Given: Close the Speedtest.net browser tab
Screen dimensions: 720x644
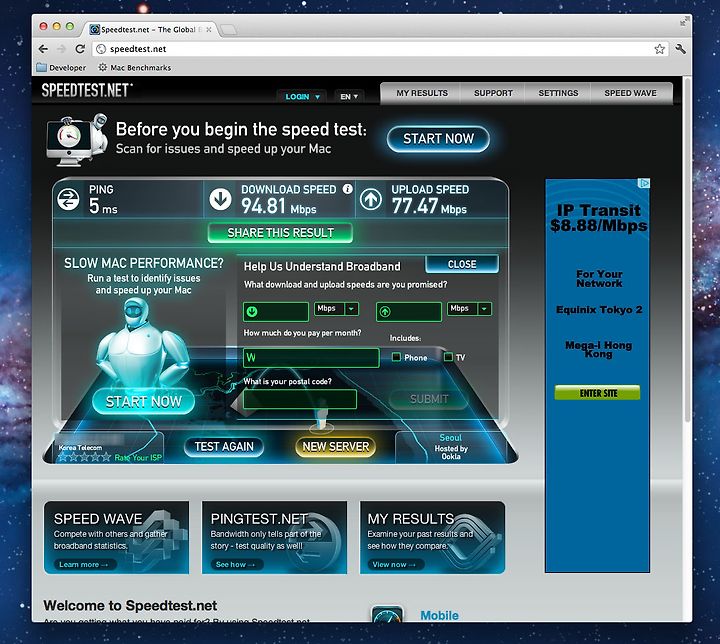Looking at the screenshot, I should pyautogui.click(x=209, y=29).
